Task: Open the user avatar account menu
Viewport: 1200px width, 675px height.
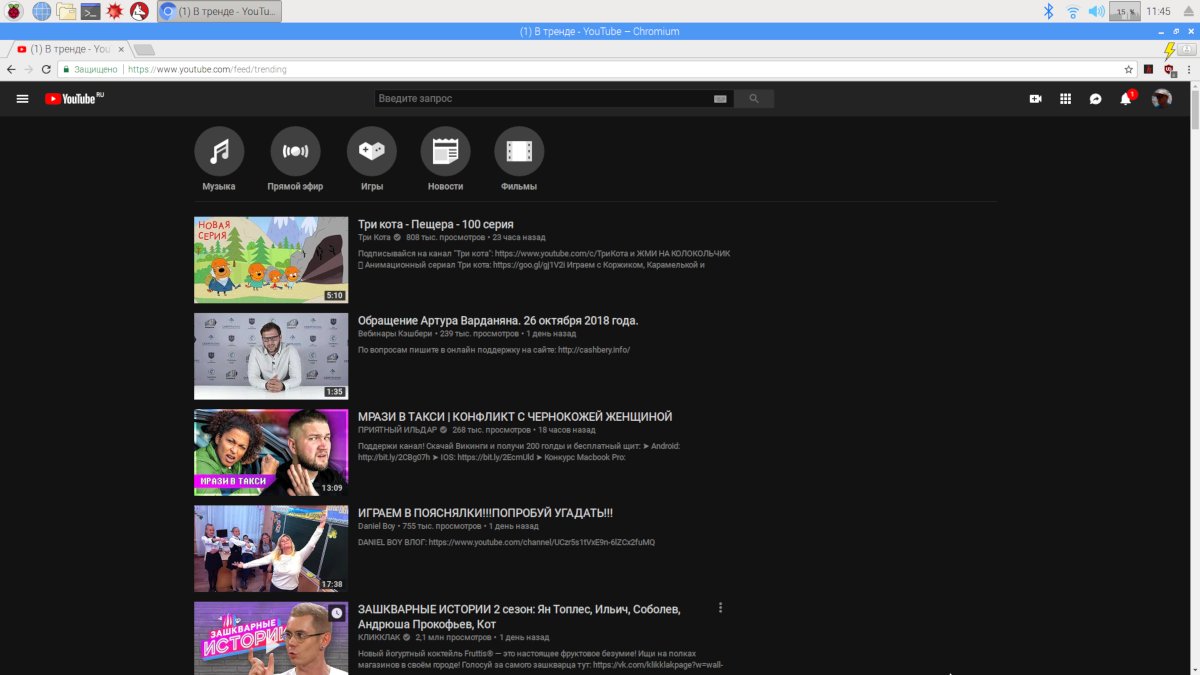Action: [x=1161, y=99]
